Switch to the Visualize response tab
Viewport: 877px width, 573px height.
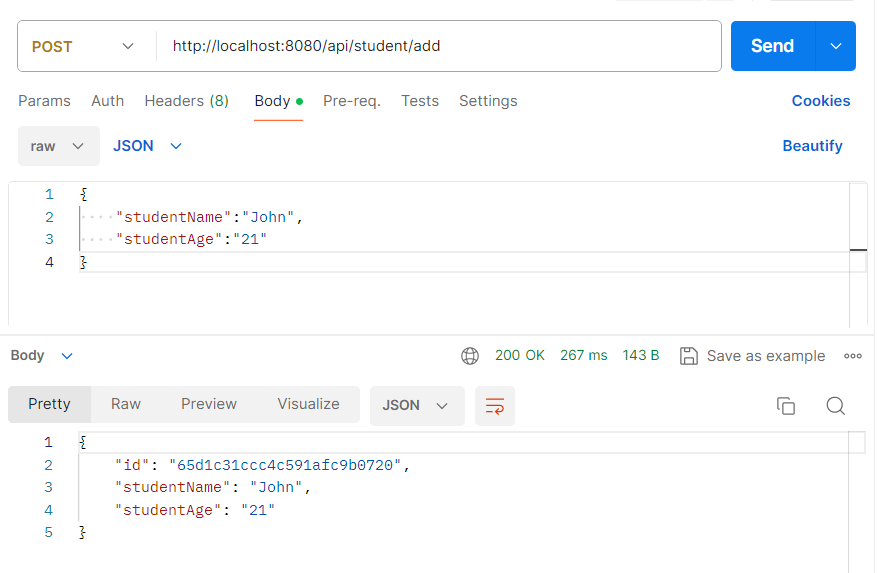[308, 404]
